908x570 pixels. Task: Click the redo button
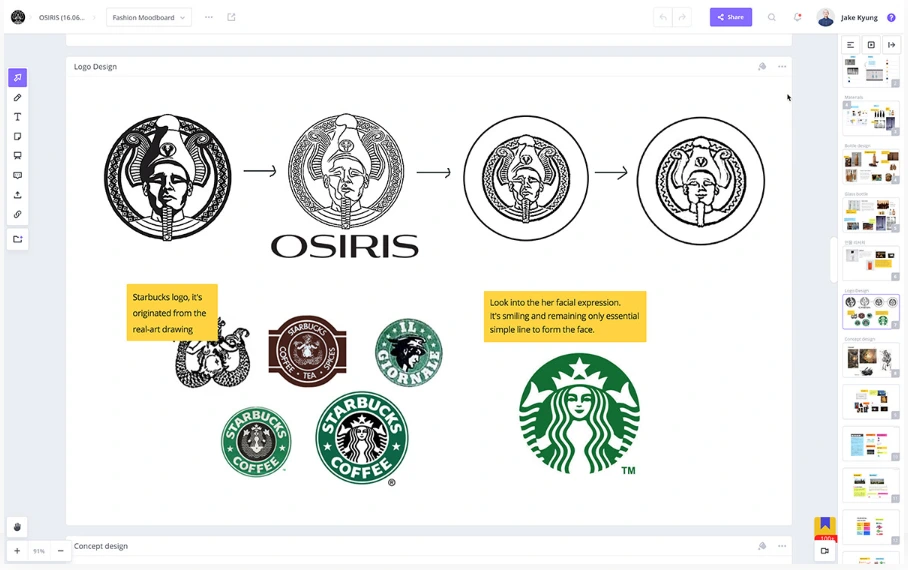(x=682, y=17)
